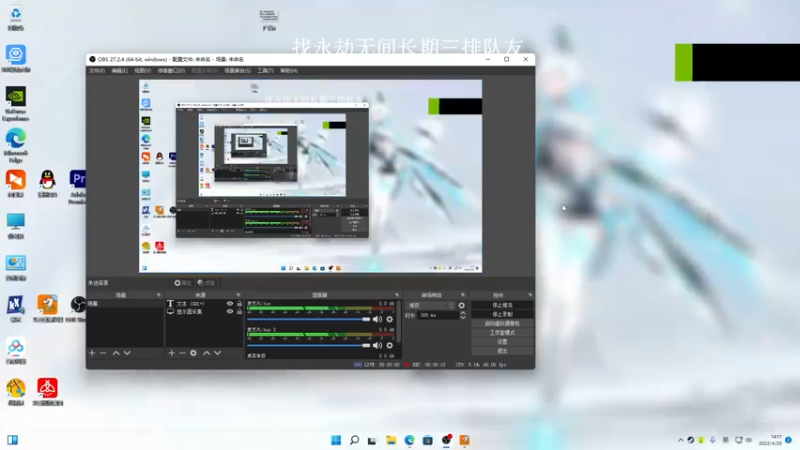Pop out the Scene Transitions dock icon
Image resolution: width=800 pixels, height=450 pixels.
(x=463, y=295)
